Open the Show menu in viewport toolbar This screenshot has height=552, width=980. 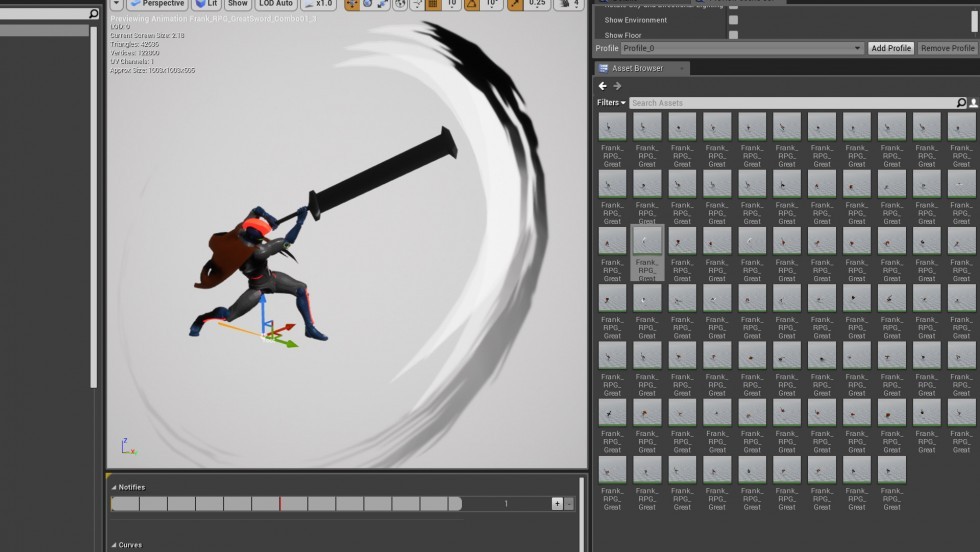pyautogui.click(x=238, y=4)
